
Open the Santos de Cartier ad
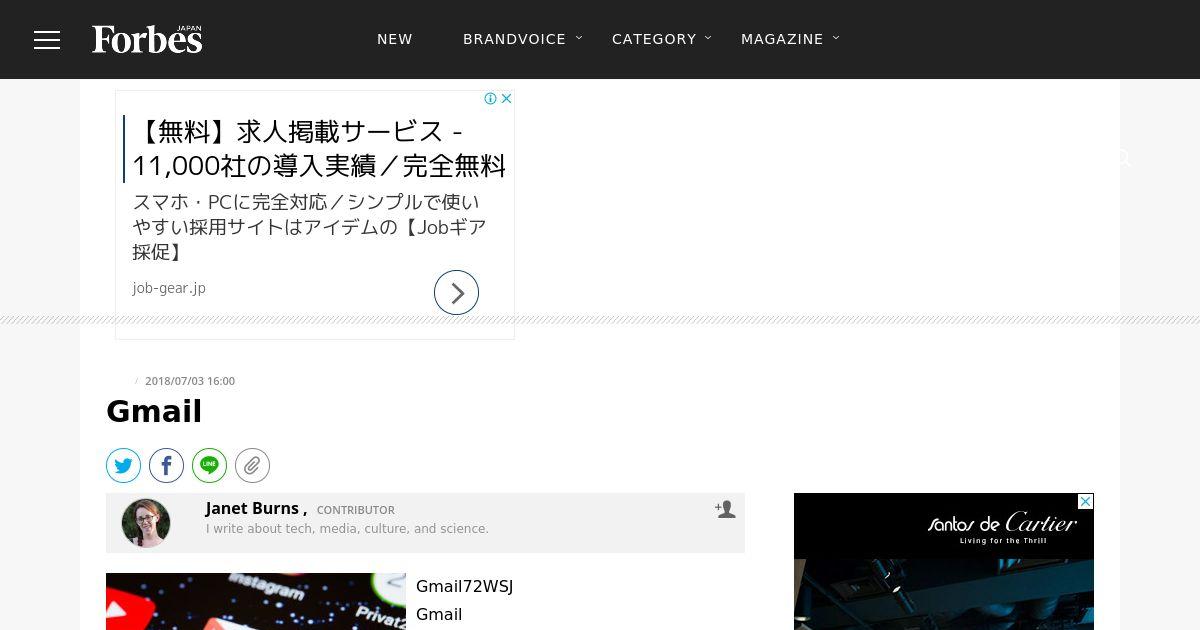[944, 561]
